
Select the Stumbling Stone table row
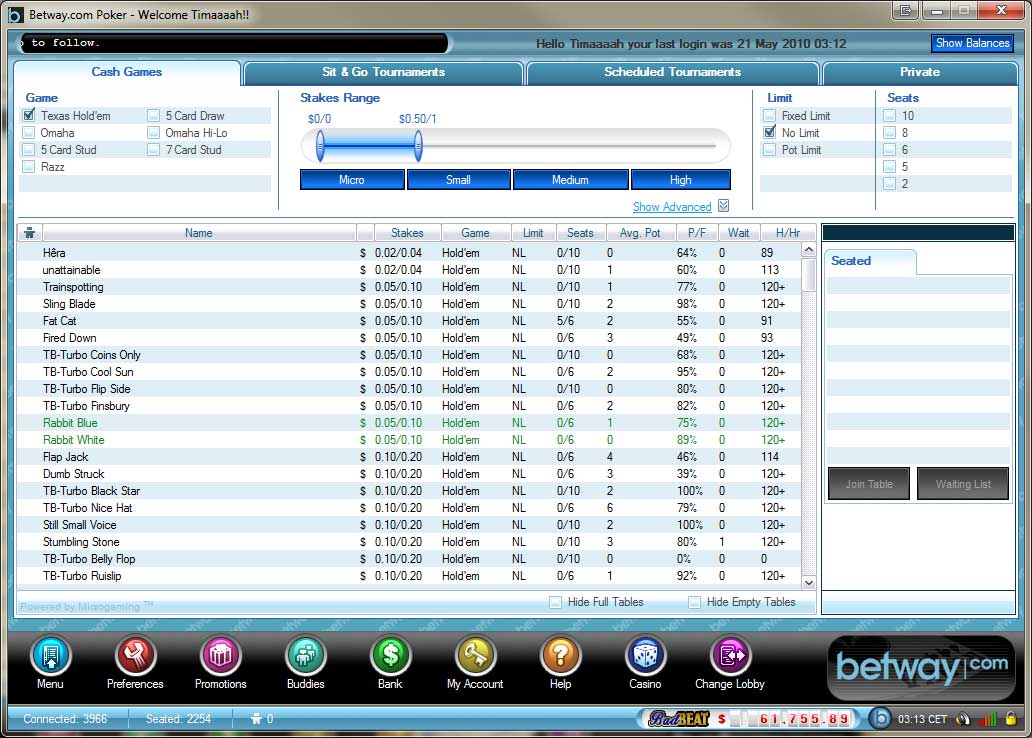[409, 542]
